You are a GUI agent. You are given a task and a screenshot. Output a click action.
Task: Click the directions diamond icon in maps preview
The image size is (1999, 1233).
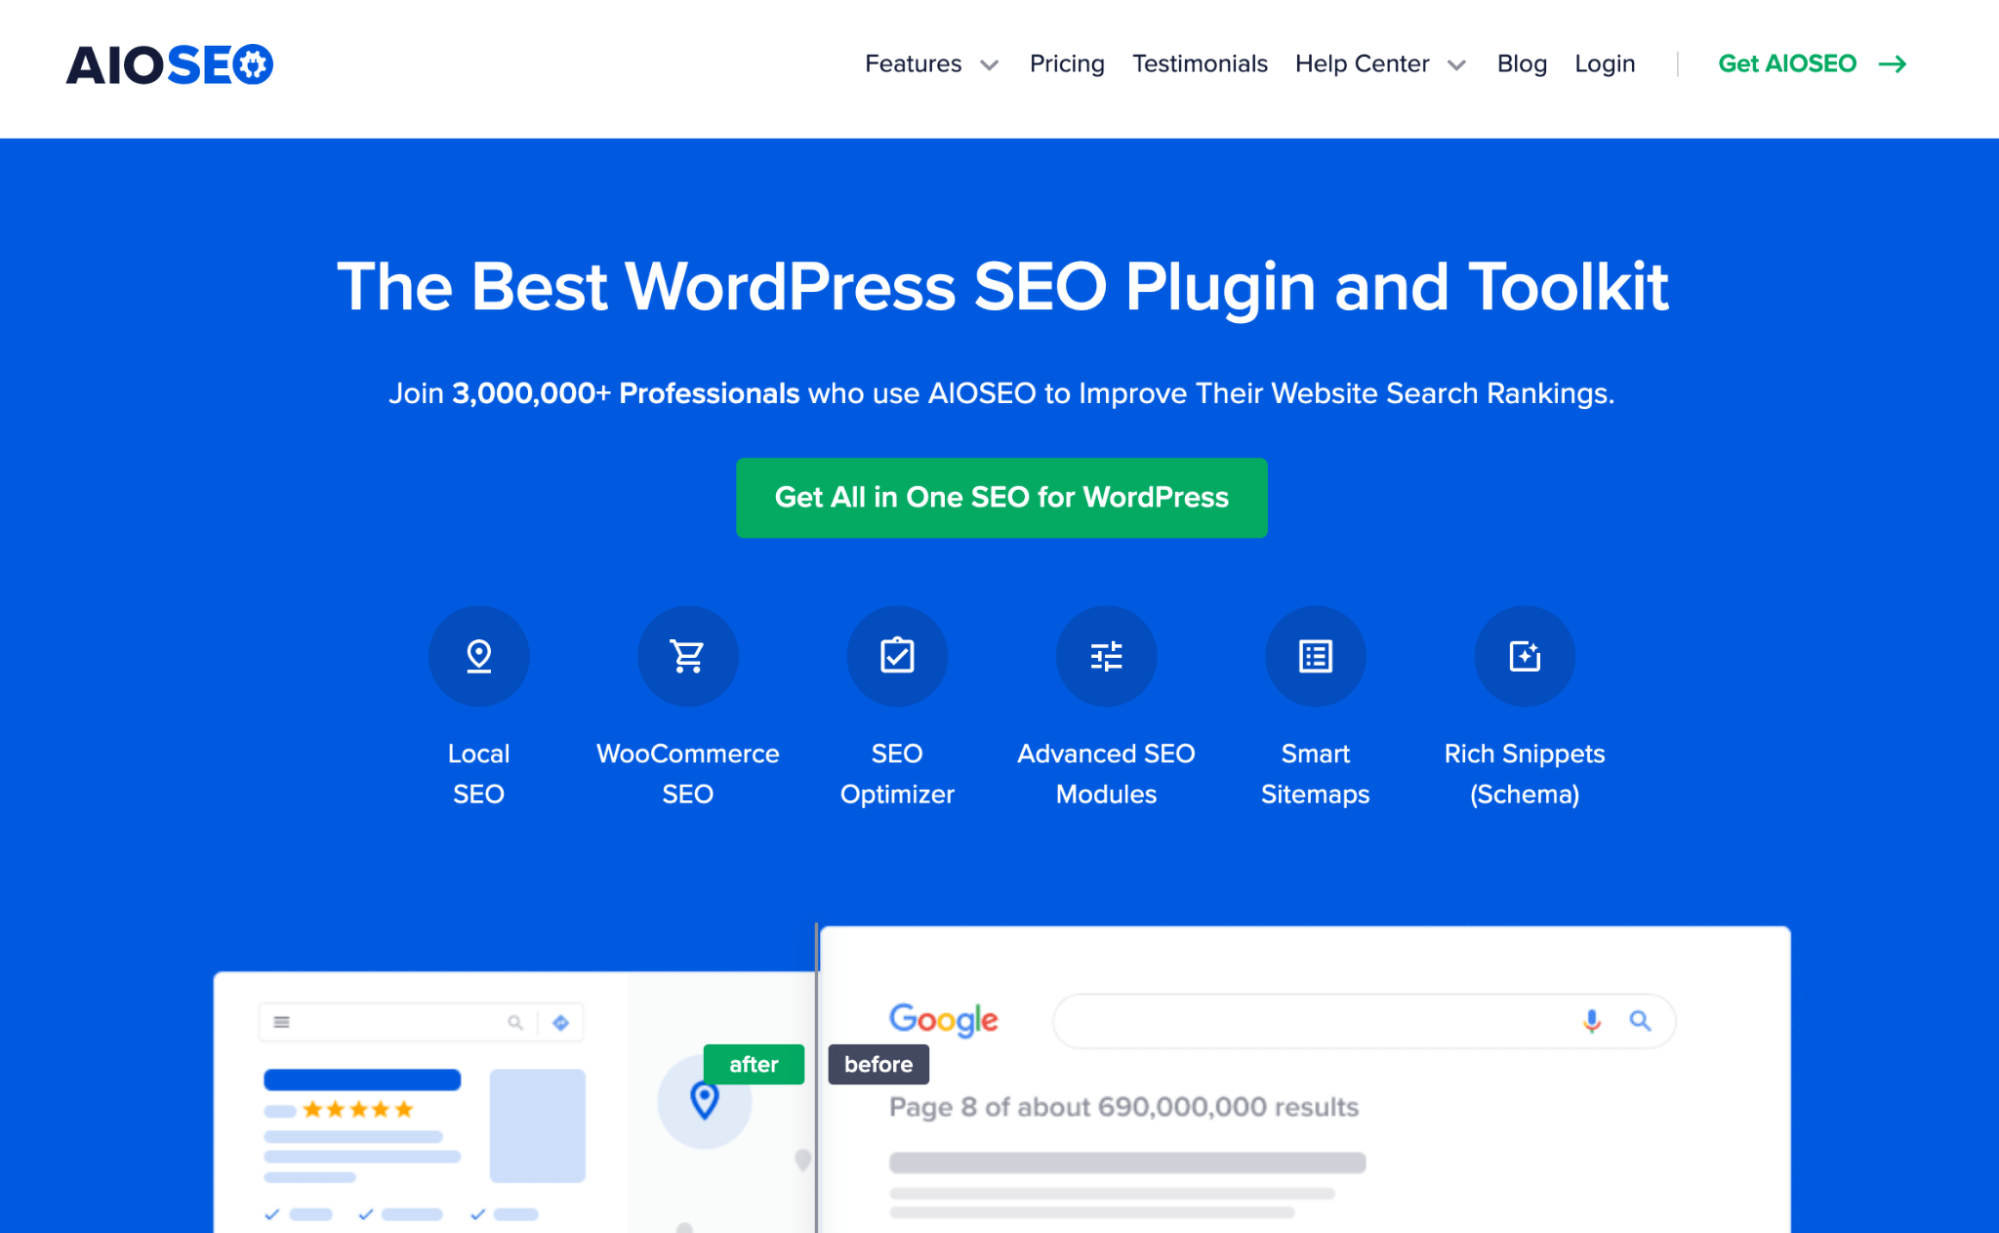click(x=561, y=1022)
